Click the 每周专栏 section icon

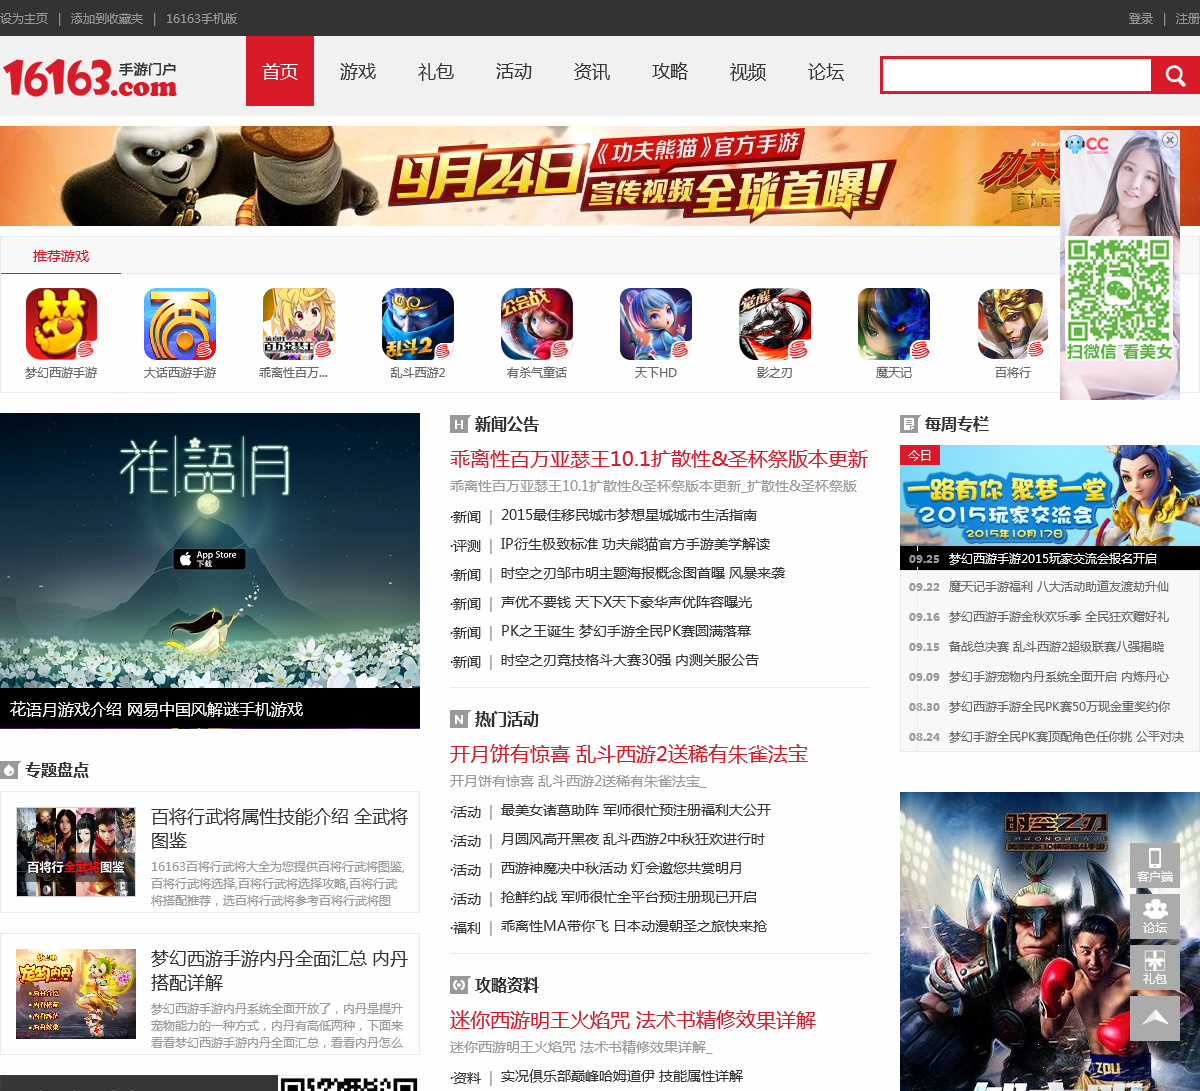coord(909,424)
